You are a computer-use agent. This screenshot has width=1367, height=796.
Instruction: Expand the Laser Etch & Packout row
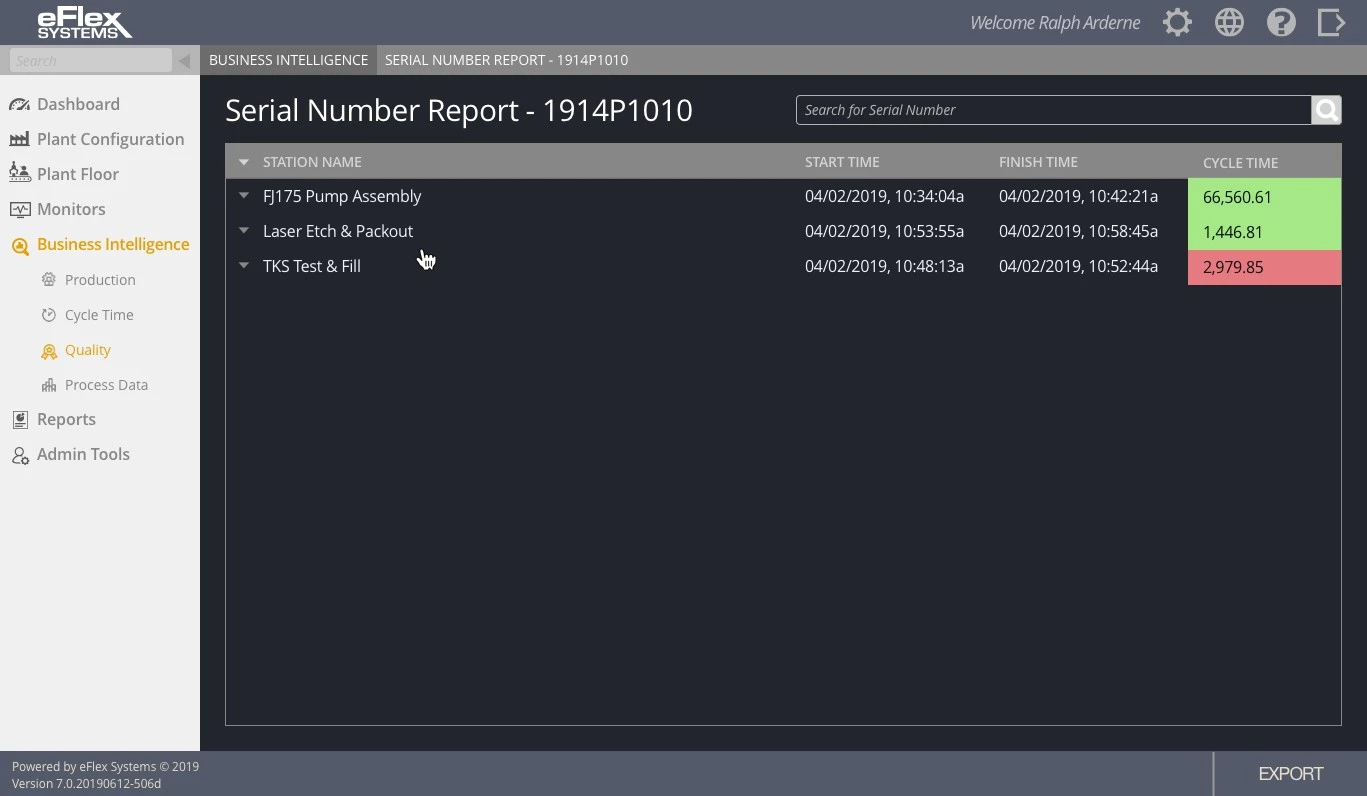click(244, 231)
